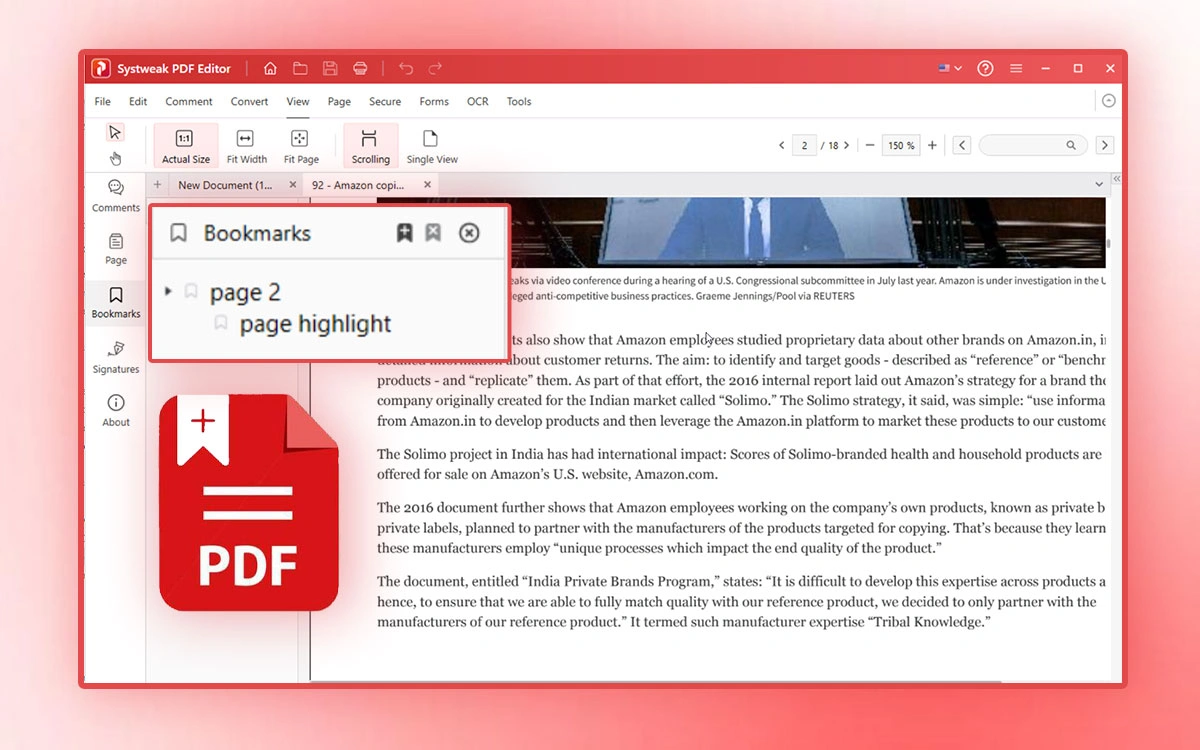Open the File menu
This screenshot has width=1200, height=750.
tap(103, 101)
